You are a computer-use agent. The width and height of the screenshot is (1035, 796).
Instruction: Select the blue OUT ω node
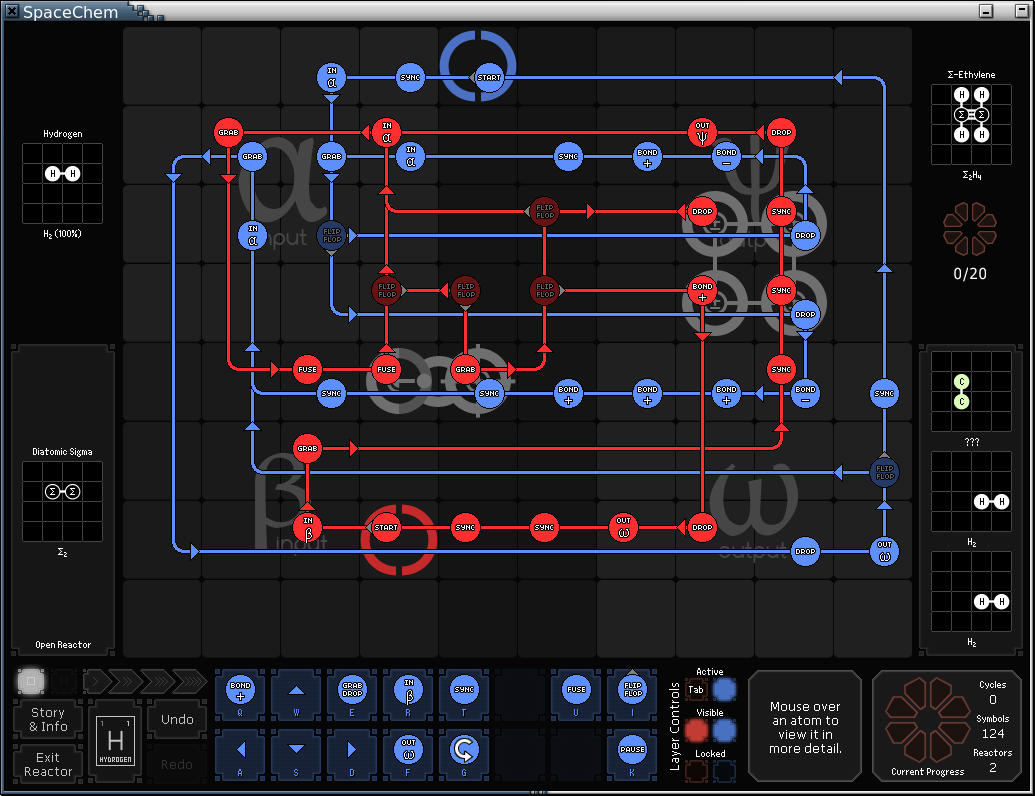pos(884,551)
